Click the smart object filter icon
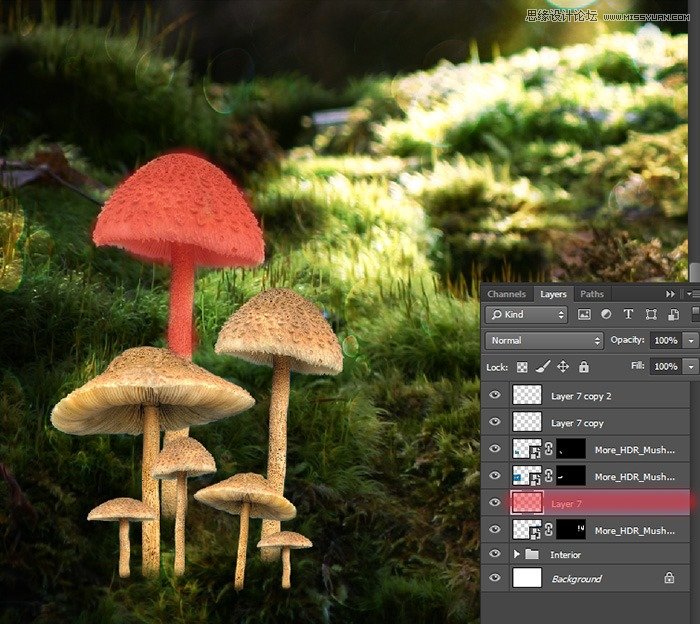Image resolution: width=700 pixels, height=624 pixels. (x=673, y=315)
